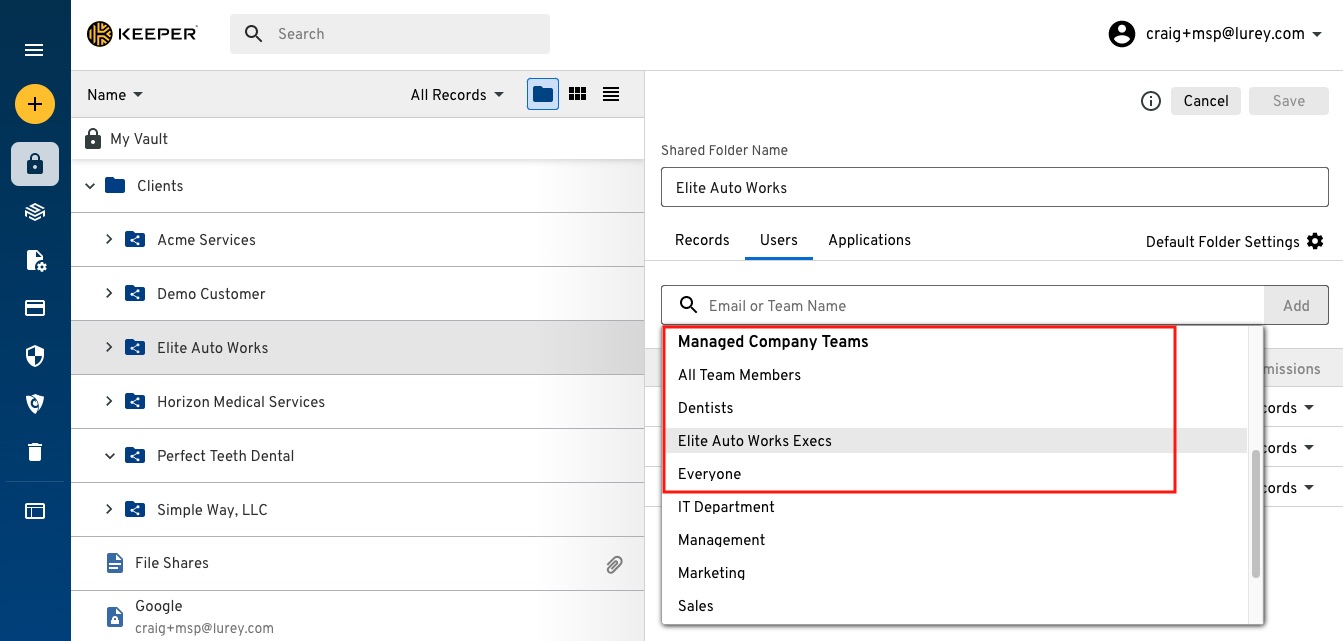Select the Elite Auto Works folder name
This screenshot has width=1343, height=641.
click(x=213, y=348)
